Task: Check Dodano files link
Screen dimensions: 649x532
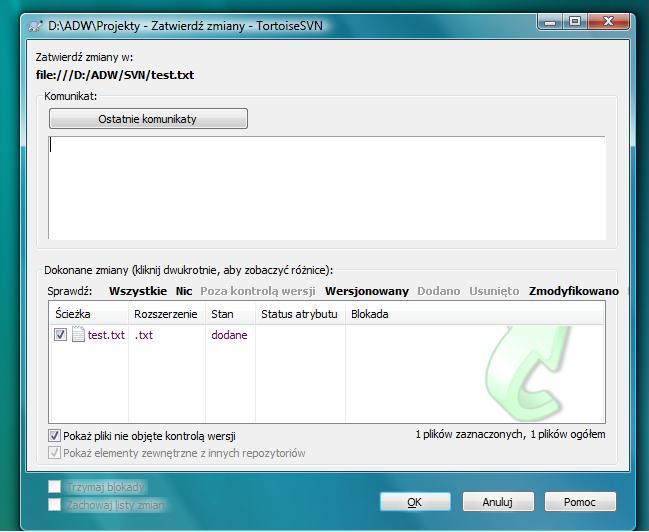Action: [439, 291]
